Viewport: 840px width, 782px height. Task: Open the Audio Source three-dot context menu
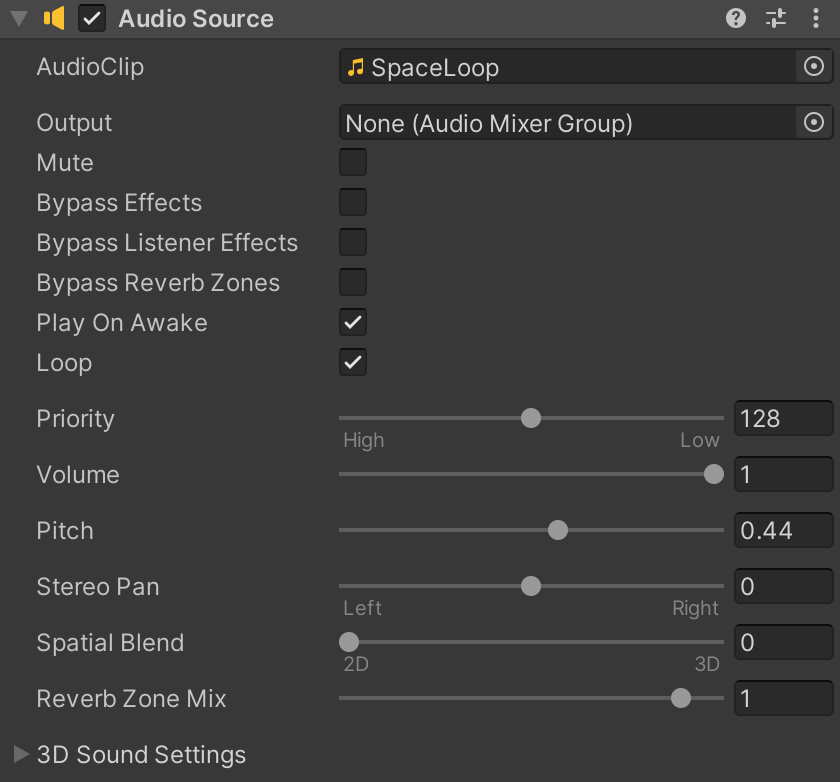[816, 18]
